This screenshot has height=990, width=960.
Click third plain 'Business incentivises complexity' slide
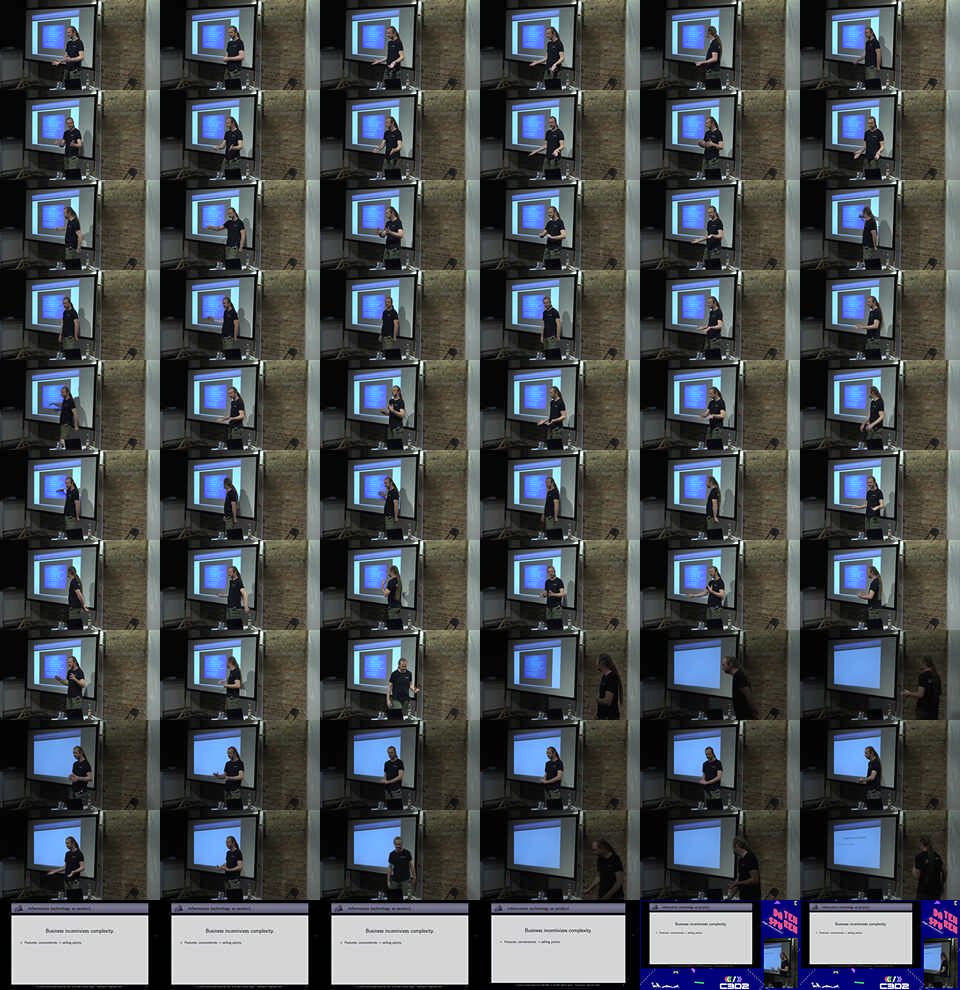tap(400, 945)
